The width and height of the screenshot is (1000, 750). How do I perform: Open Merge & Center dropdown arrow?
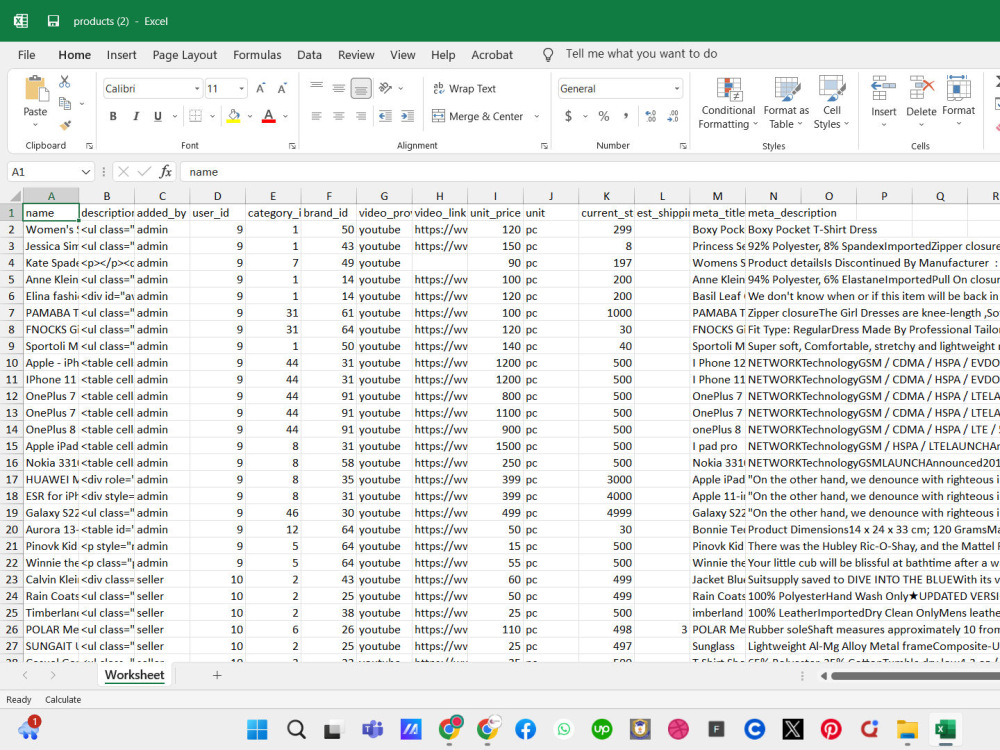[536, 116]
